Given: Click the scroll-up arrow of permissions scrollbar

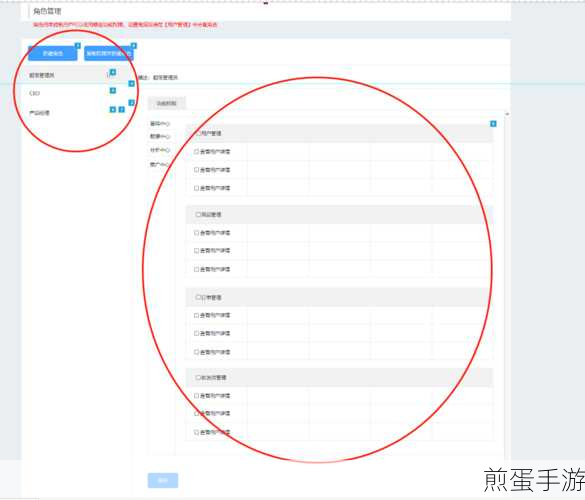Looking at the screenshot, I should tap(507, 114).
